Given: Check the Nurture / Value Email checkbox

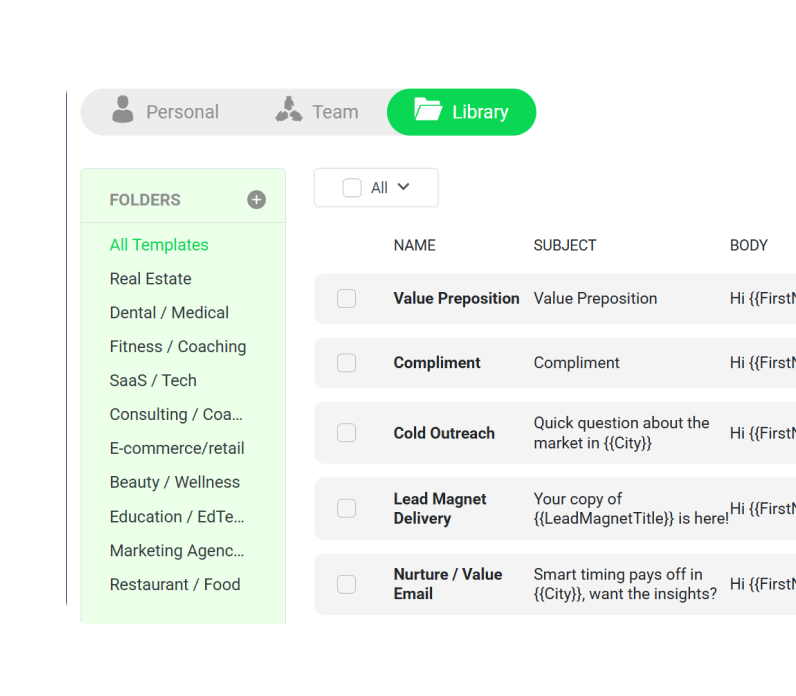Looking at the screenshot, I should 346,584.
